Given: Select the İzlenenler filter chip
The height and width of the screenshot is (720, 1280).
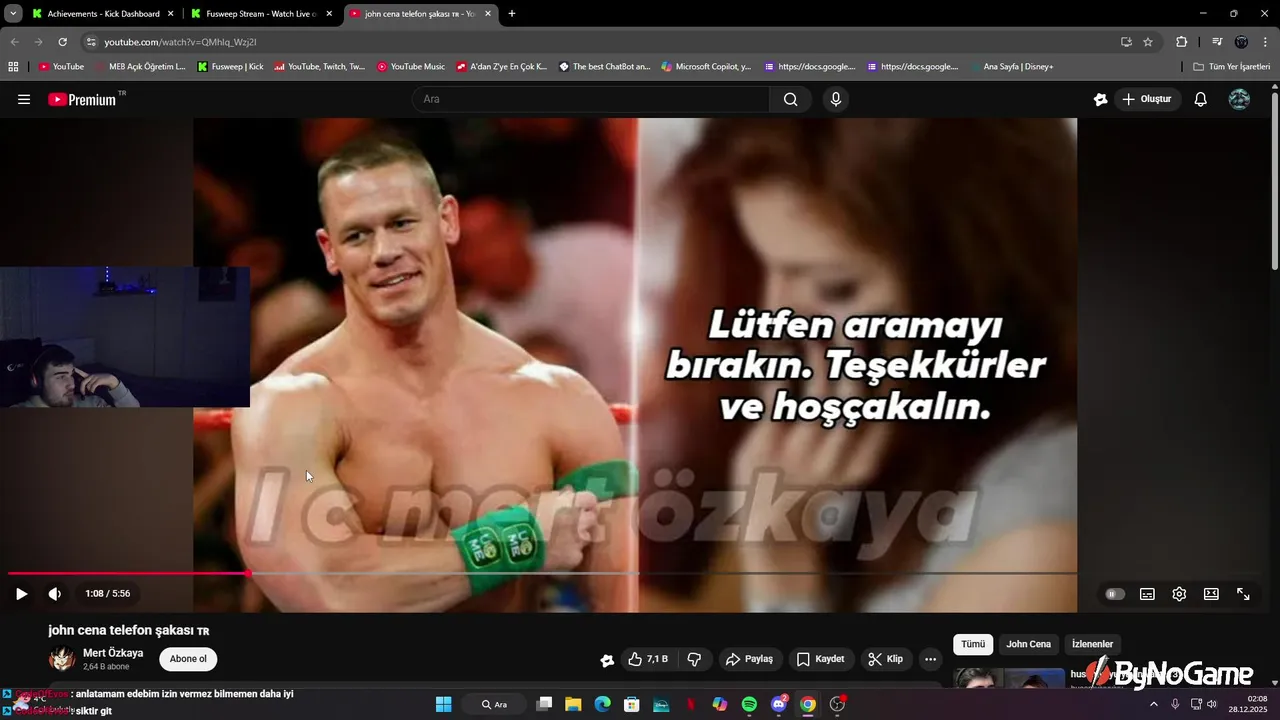Looking at the screenshot, I should point(1092,644).
